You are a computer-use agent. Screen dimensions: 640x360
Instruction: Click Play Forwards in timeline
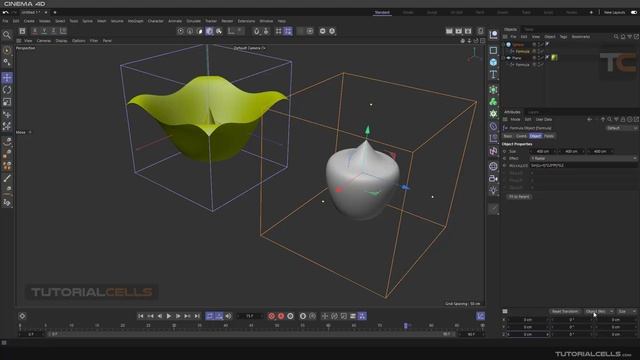point(169,316)
